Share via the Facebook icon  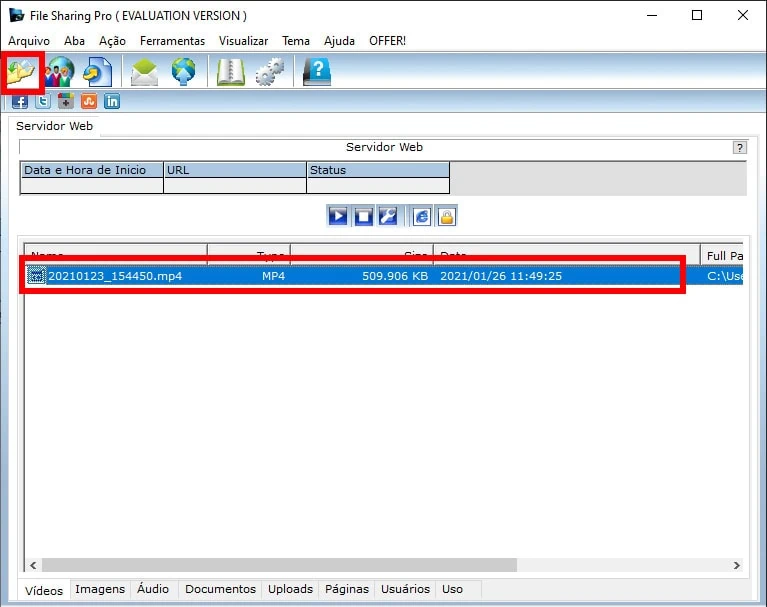point(20,101)
